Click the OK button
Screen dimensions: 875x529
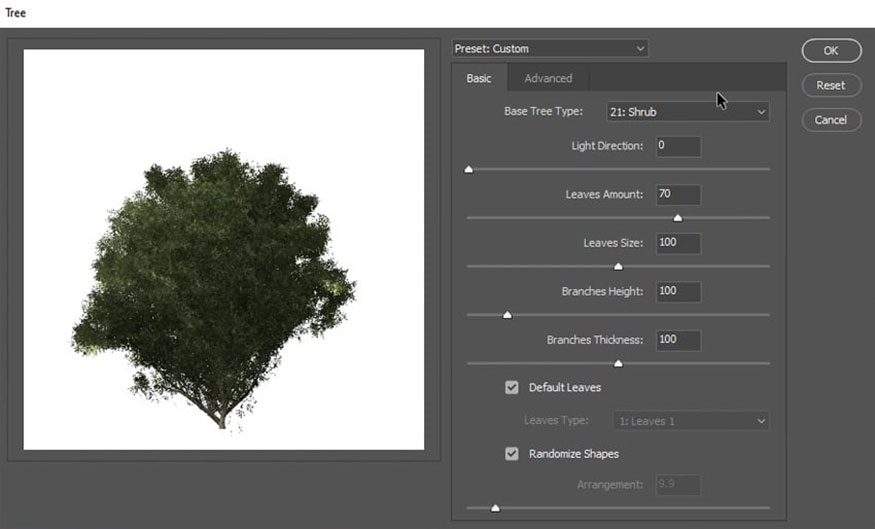831,51
